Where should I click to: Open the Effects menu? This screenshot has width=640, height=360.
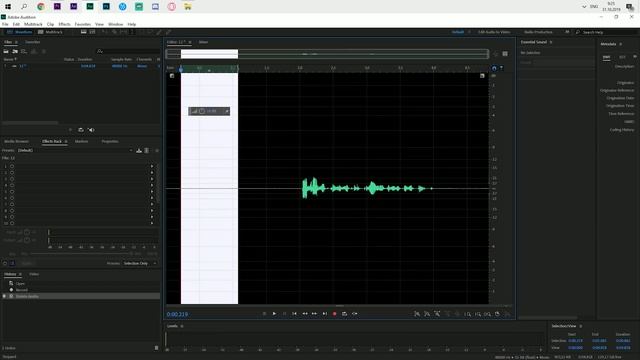pos(64,24)
